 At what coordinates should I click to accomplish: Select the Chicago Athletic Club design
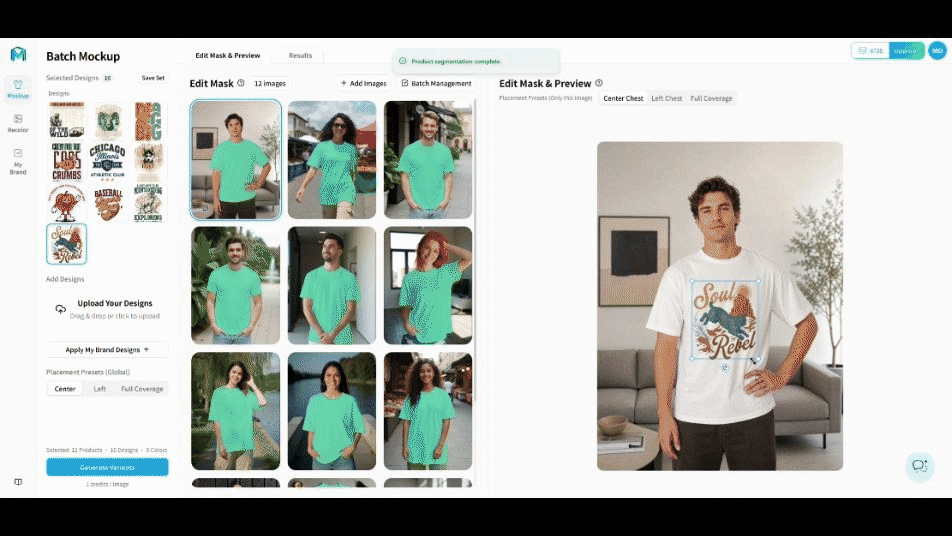[108, 161]
